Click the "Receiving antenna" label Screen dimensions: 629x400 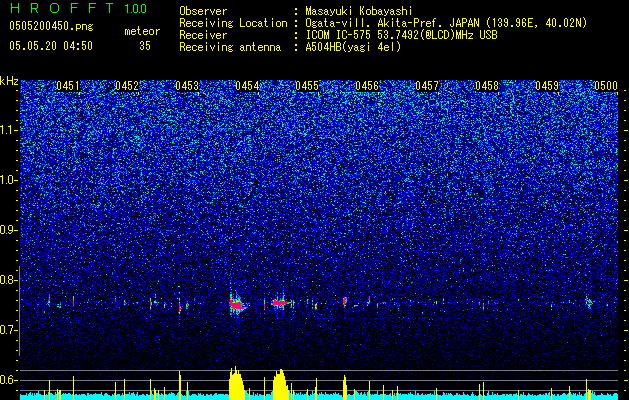[x=230, y=47]
